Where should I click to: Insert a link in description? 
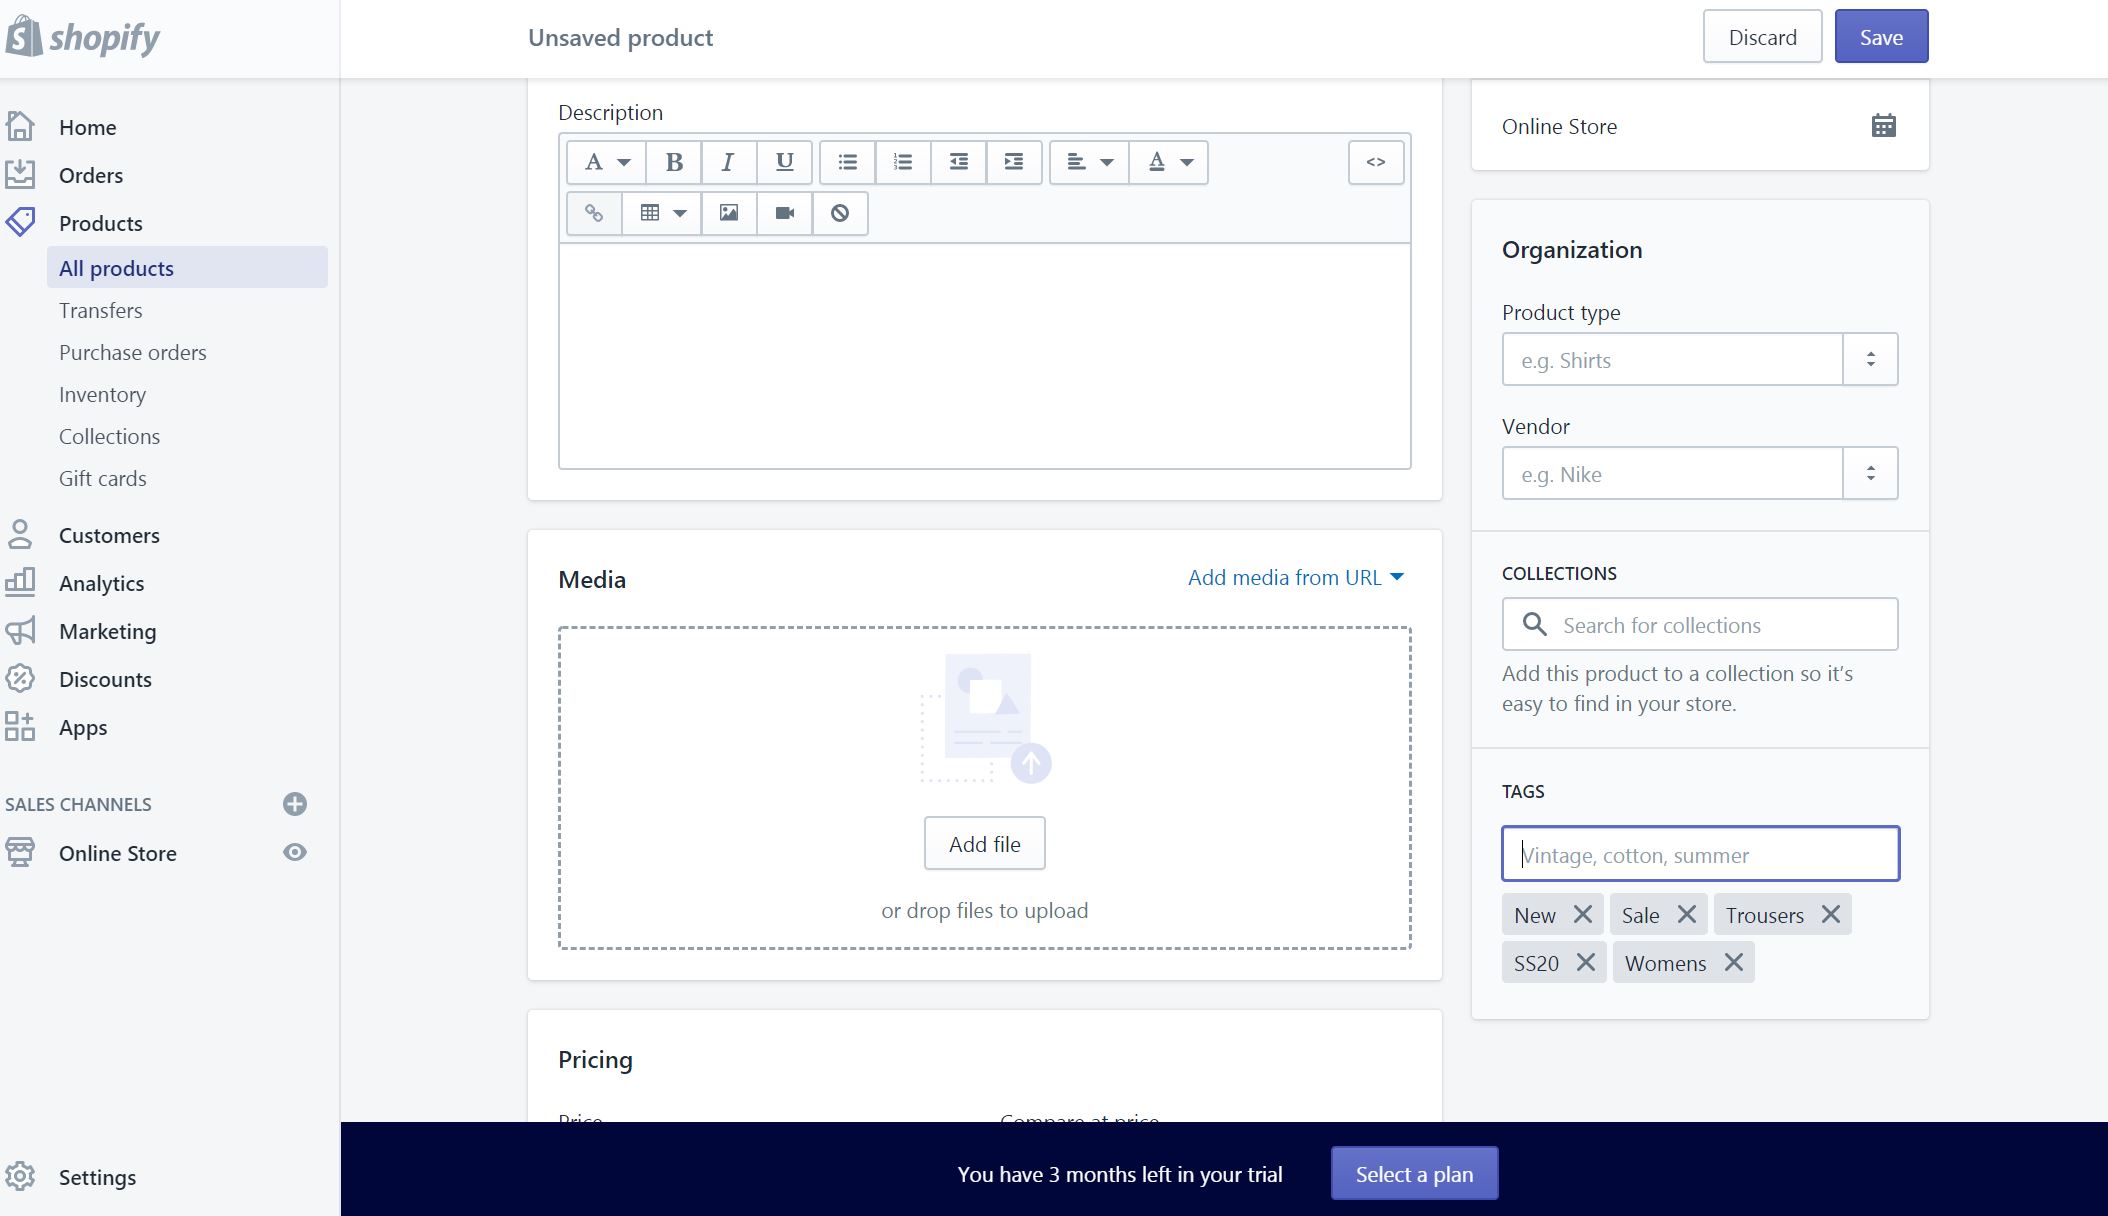tap(594, 213)
